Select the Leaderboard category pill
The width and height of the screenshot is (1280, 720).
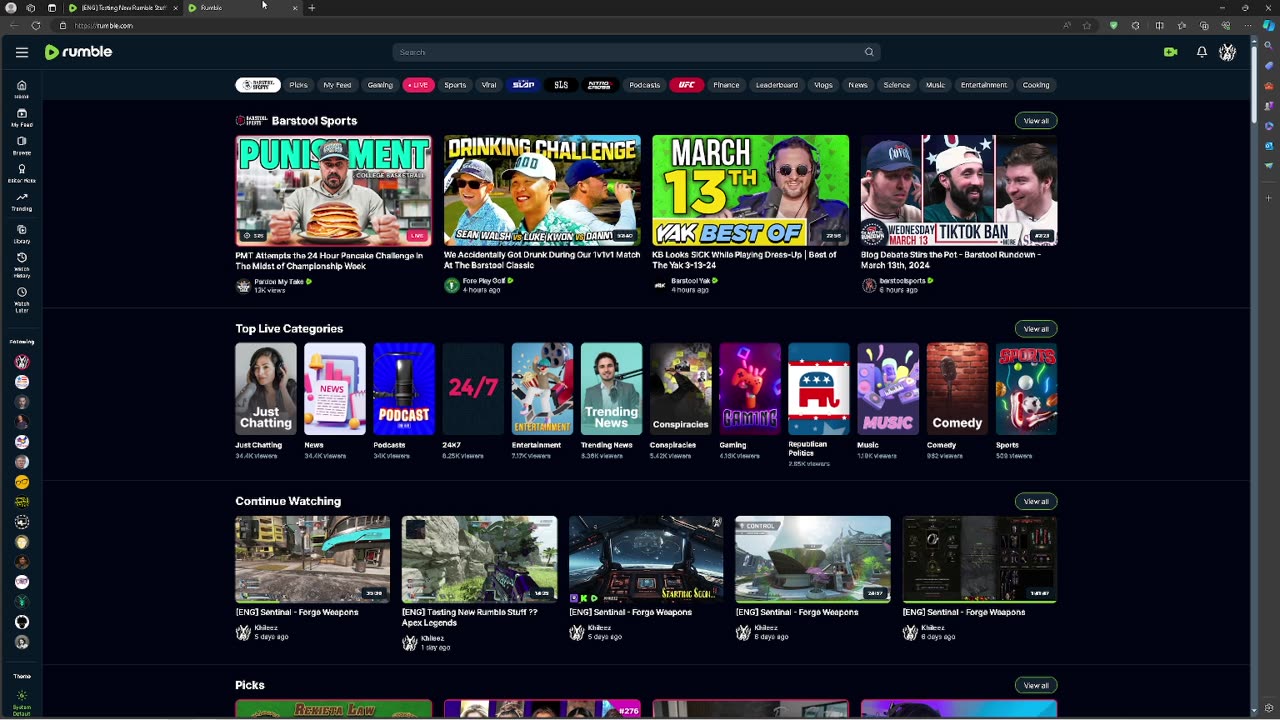776,85
